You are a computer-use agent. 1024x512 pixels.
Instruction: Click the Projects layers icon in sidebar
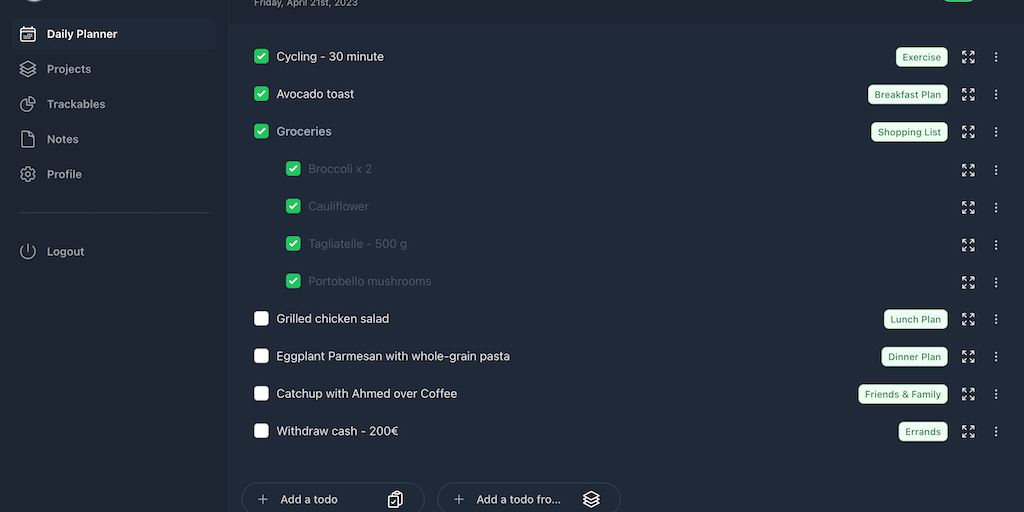point(28,69)
